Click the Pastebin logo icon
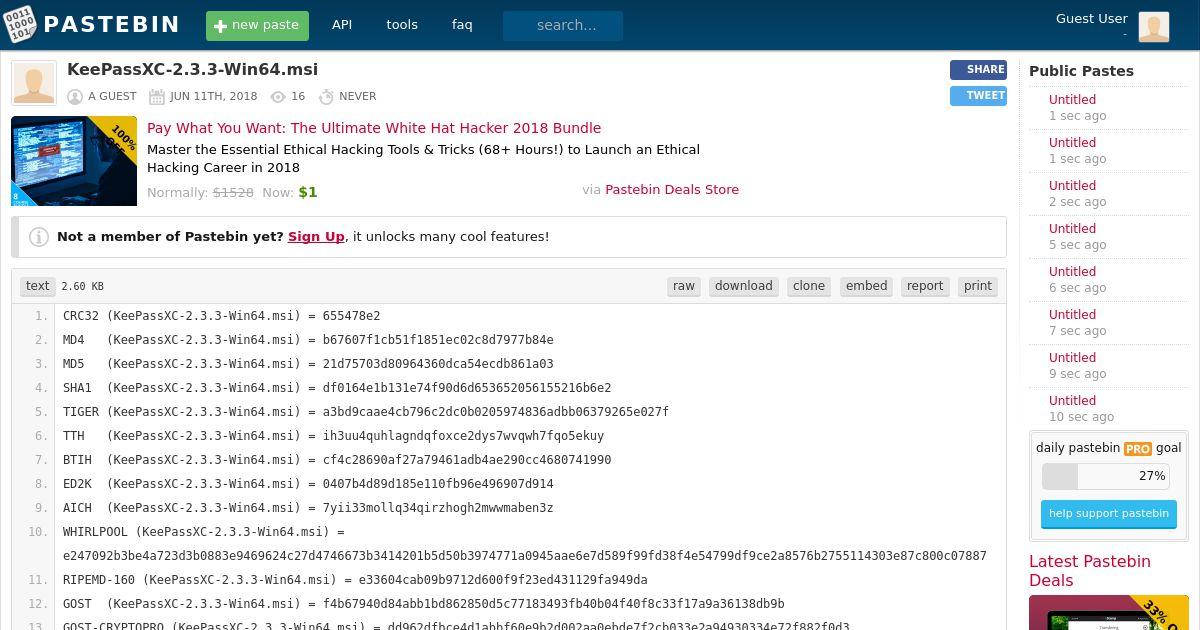This screenshot has height=630, width=1200. [x=19, y=25]
